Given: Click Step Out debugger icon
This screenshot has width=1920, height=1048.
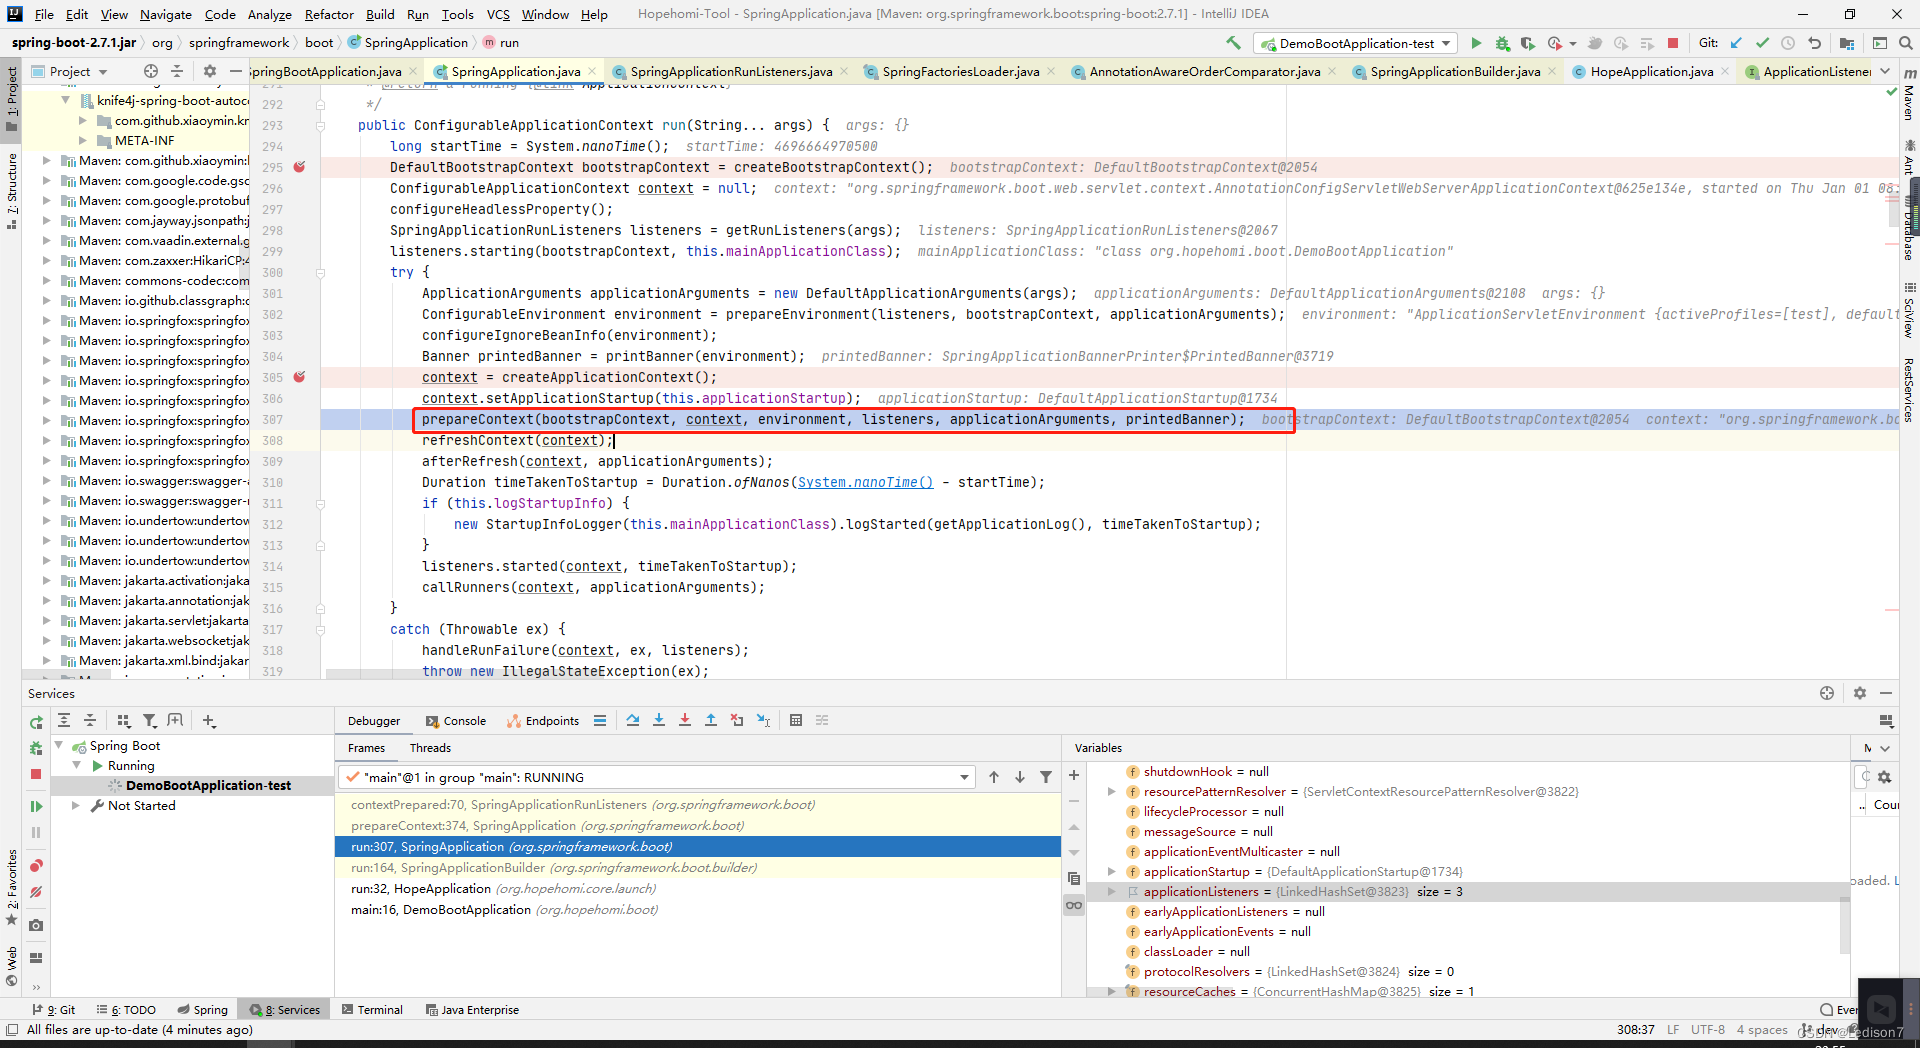Looking at the screenshot, I should coord(711,720).
